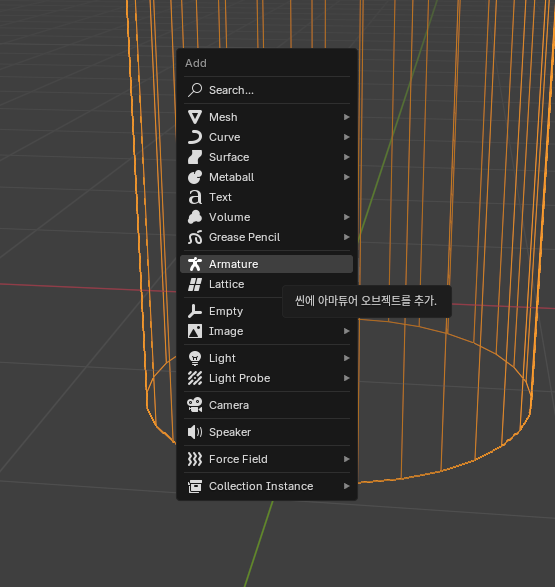Click the Lattice grid icon
The width and height of the screenshot is (555, 587).
point(195,285)
